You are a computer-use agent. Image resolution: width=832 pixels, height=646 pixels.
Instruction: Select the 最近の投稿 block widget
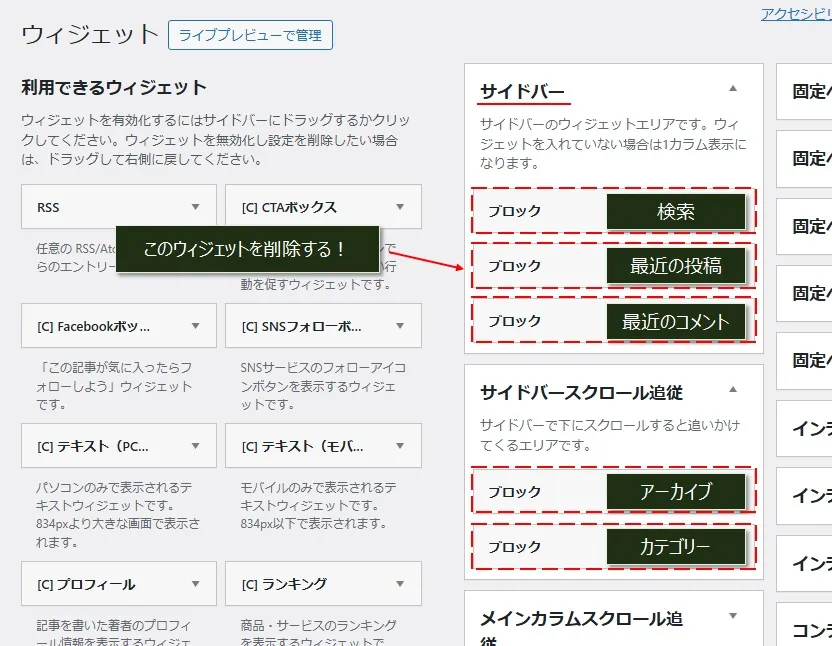click(x=613, y=266)
